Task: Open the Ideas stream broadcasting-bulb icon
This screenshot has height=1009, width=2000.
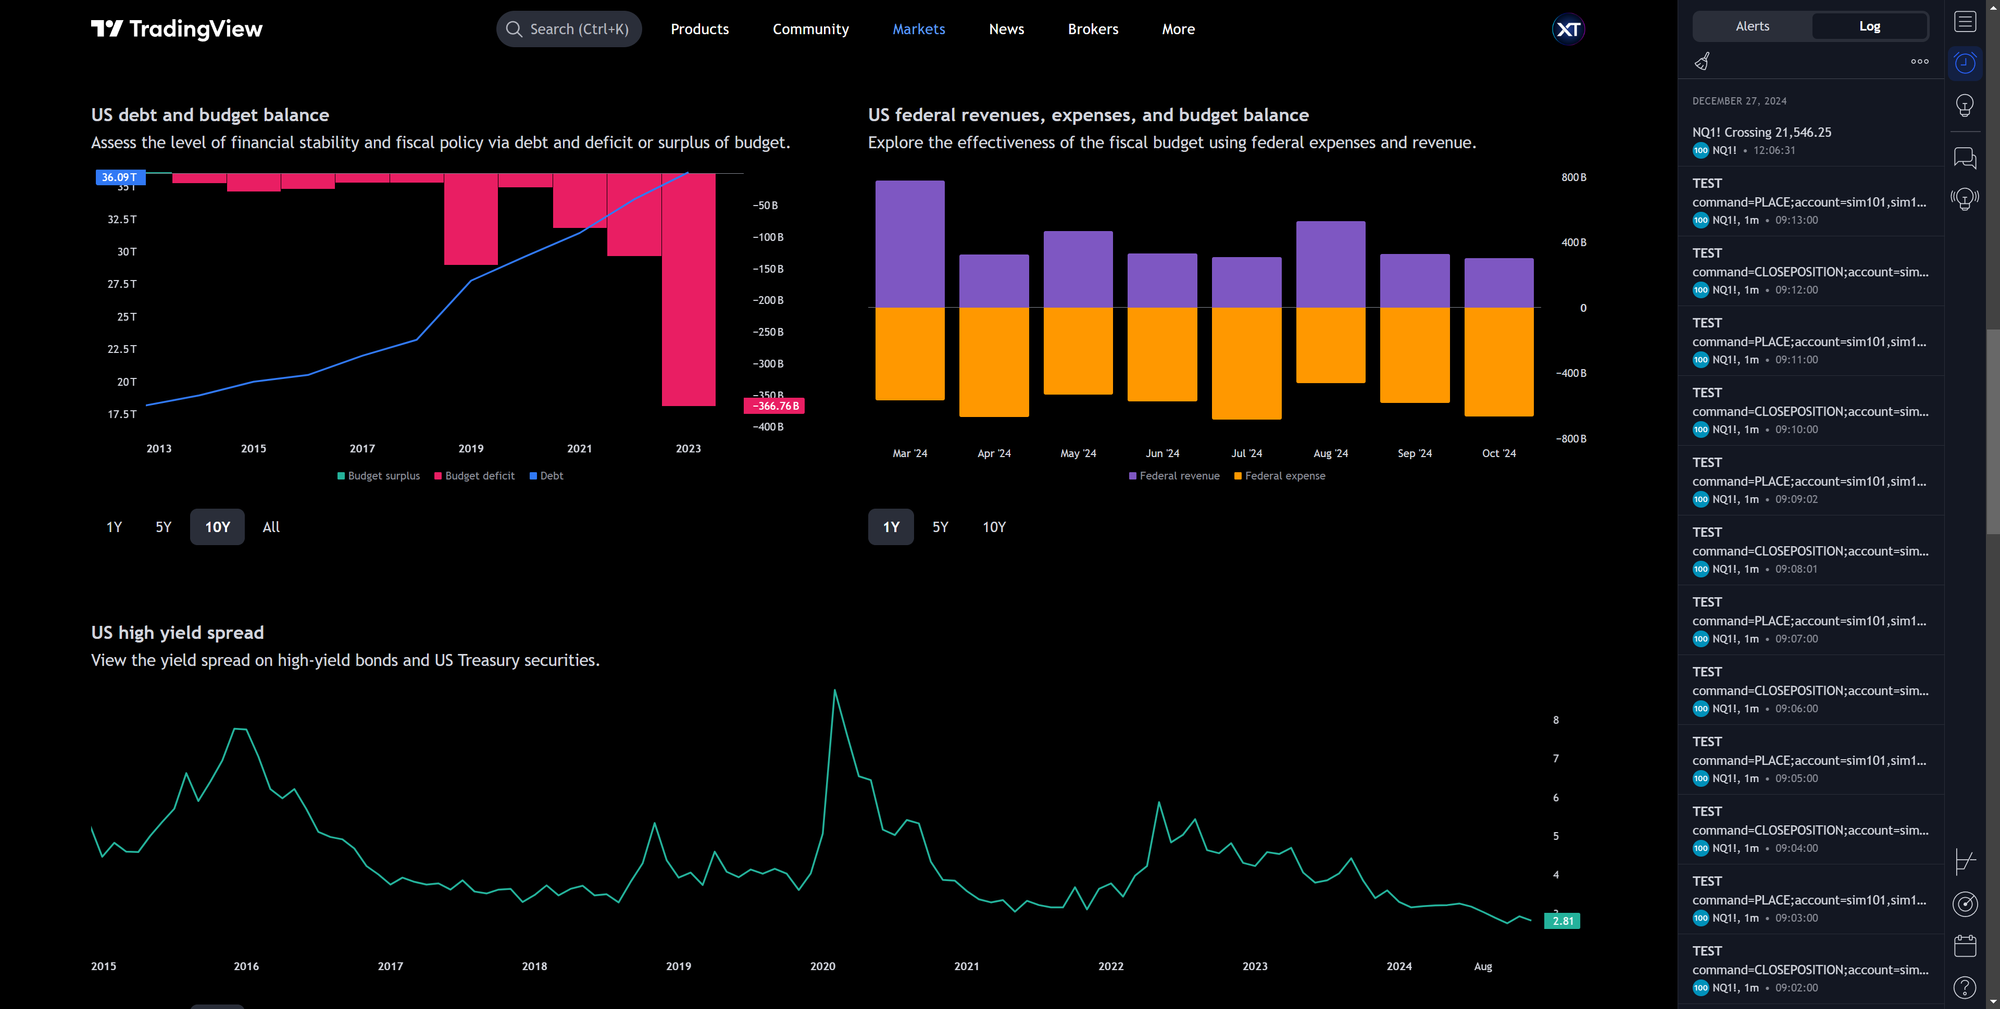Action: tap(1965, 199)
